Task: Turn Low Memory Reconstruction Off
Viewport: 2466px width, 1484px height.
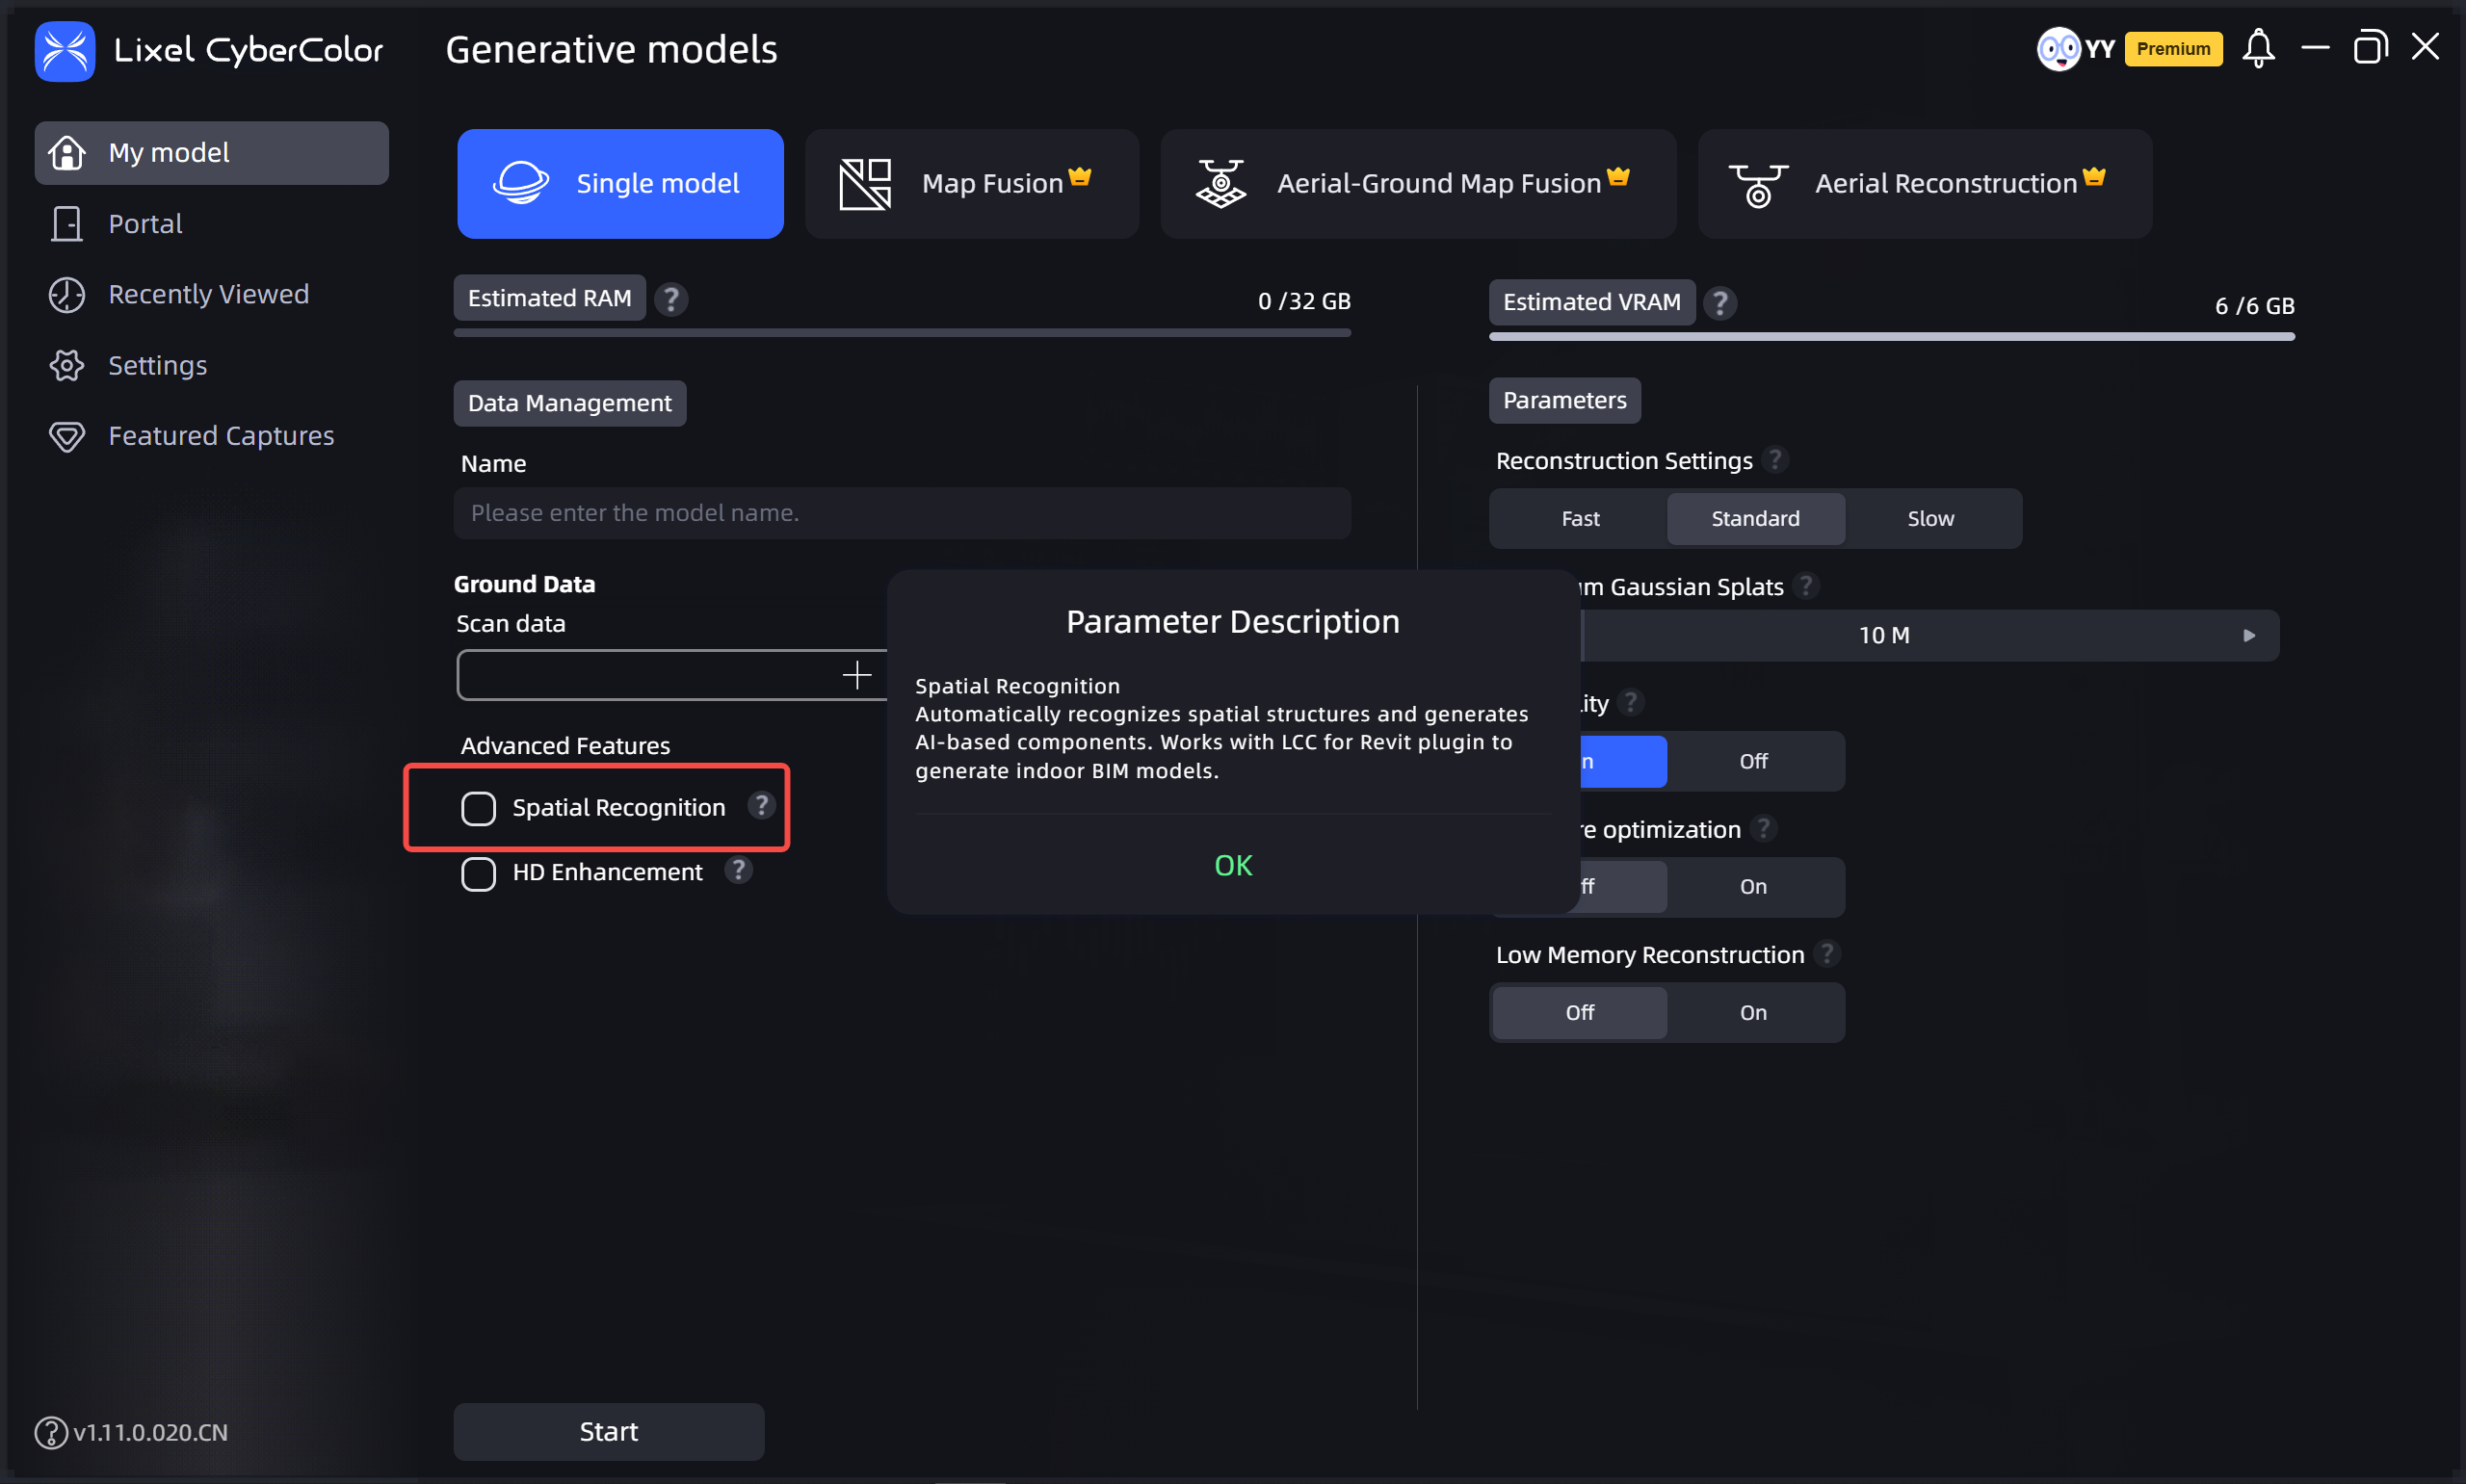Action: tap(1580, 1012)
